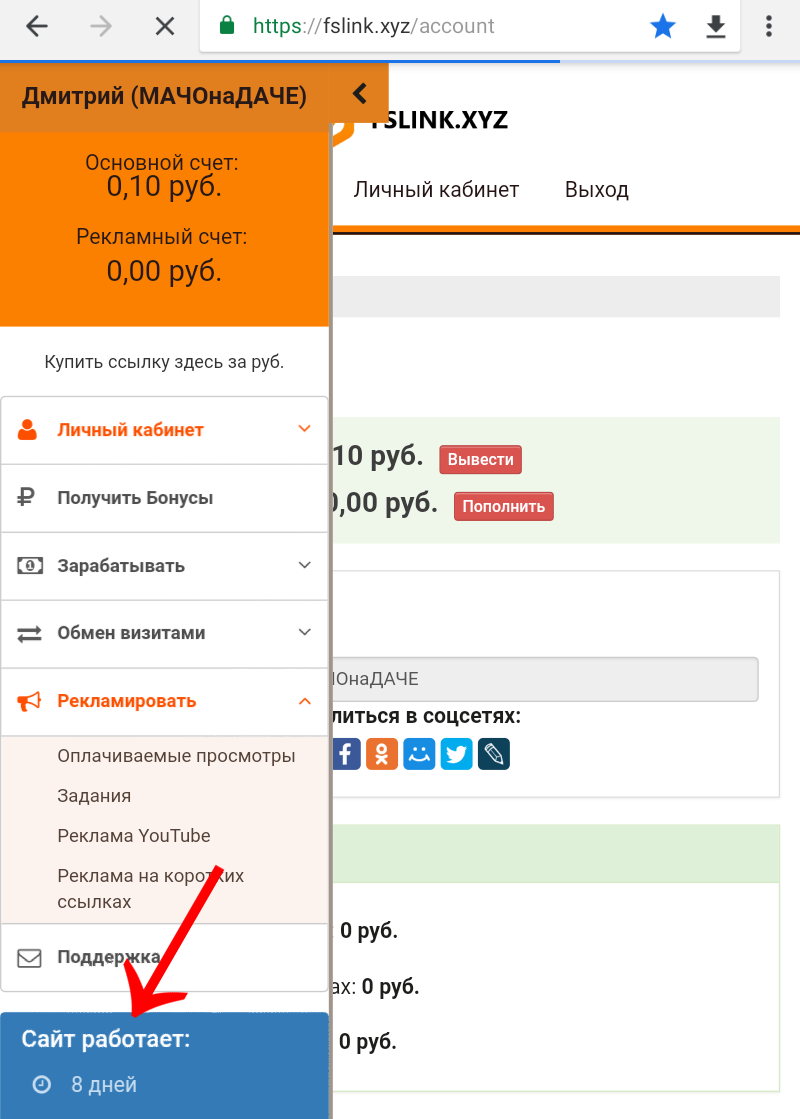Open Получить Бонусы menu item

click(x=135, y=498)
